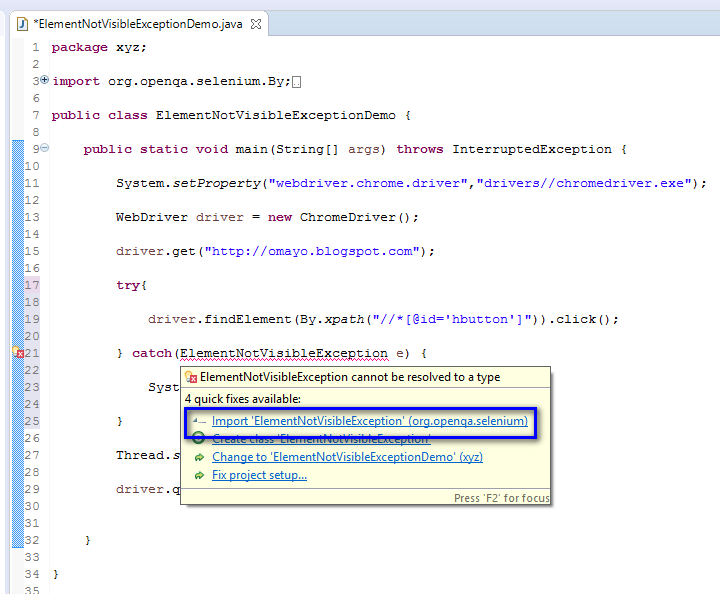
Task: Click the green create class icon
Action: (198, 438)
